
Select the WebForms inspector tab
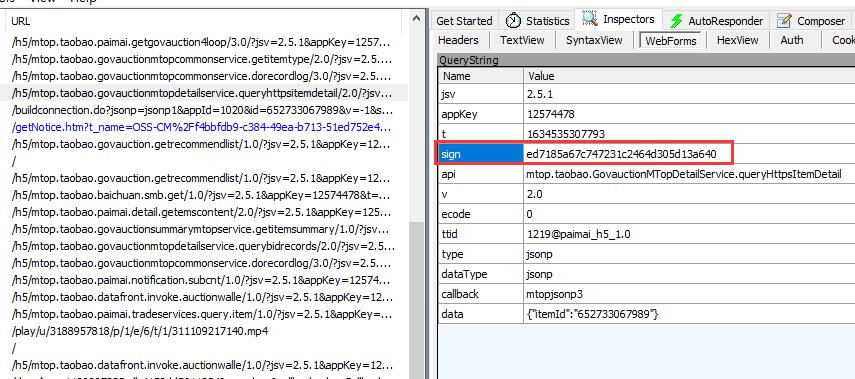click(670, 40)
